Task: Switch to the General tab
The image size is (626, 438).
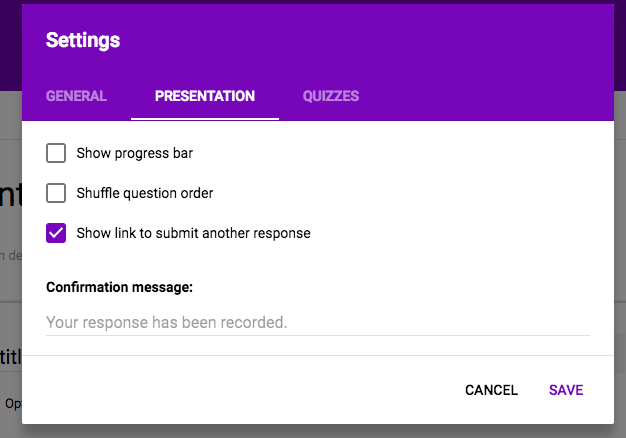Action: (x=76, y=96)
